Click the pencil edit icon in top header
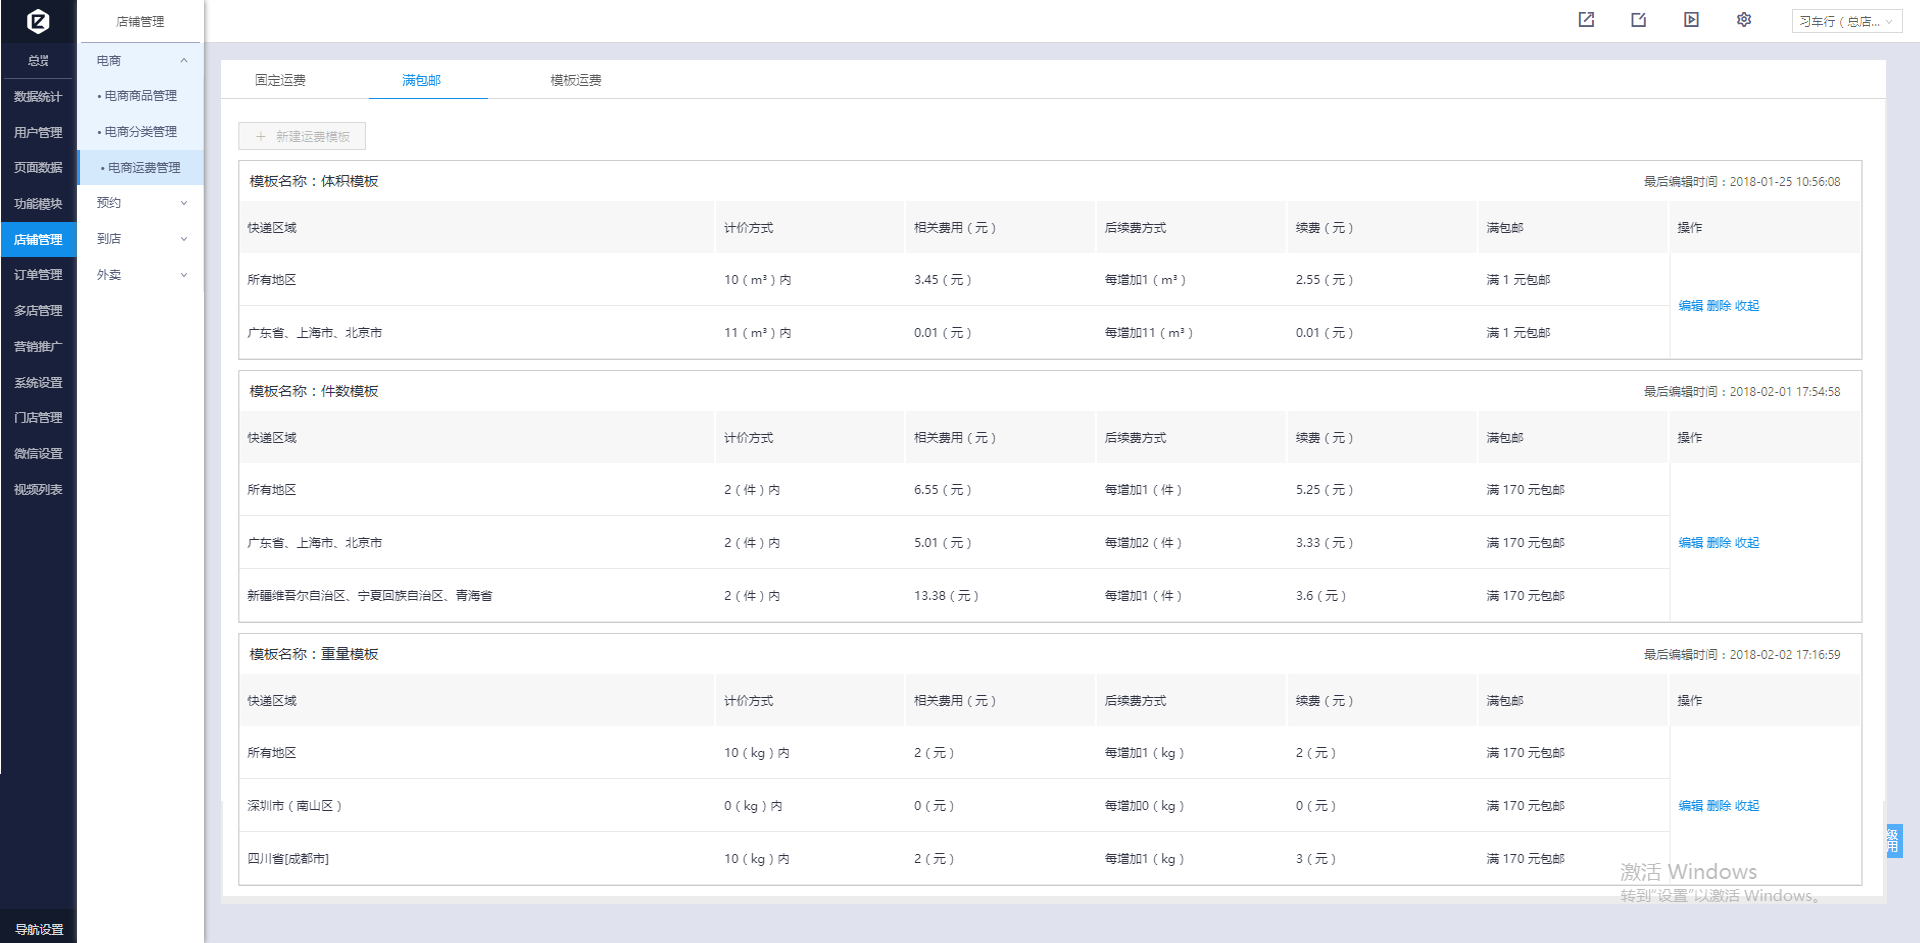The height and width of the screenshot is (943, 1920). (1638, 20)
